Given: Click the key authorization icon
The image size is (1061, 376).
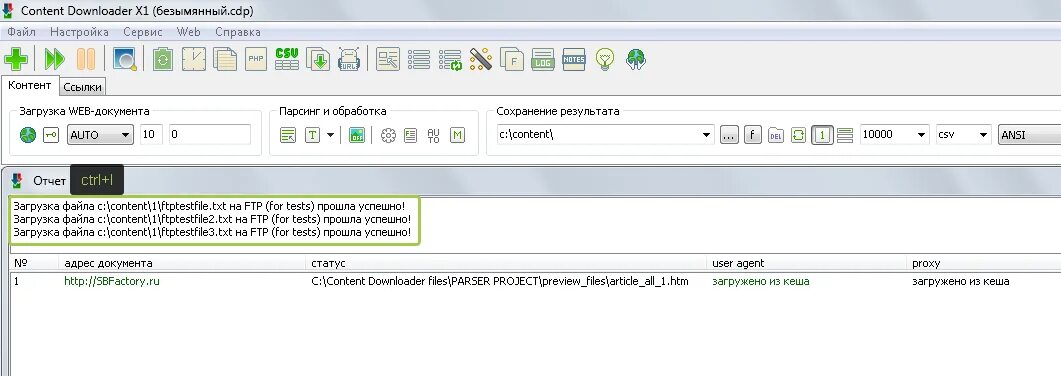Looking at the screenshot, I should coord(51,135).
